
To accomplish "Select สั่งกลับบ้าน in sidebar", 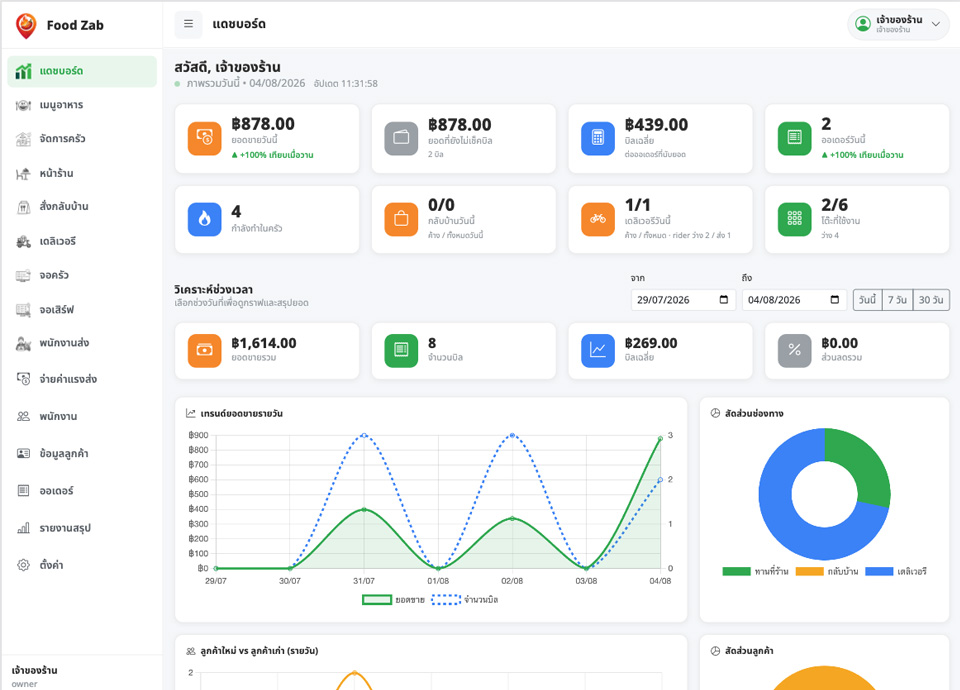I will click(x=82, y=207).
